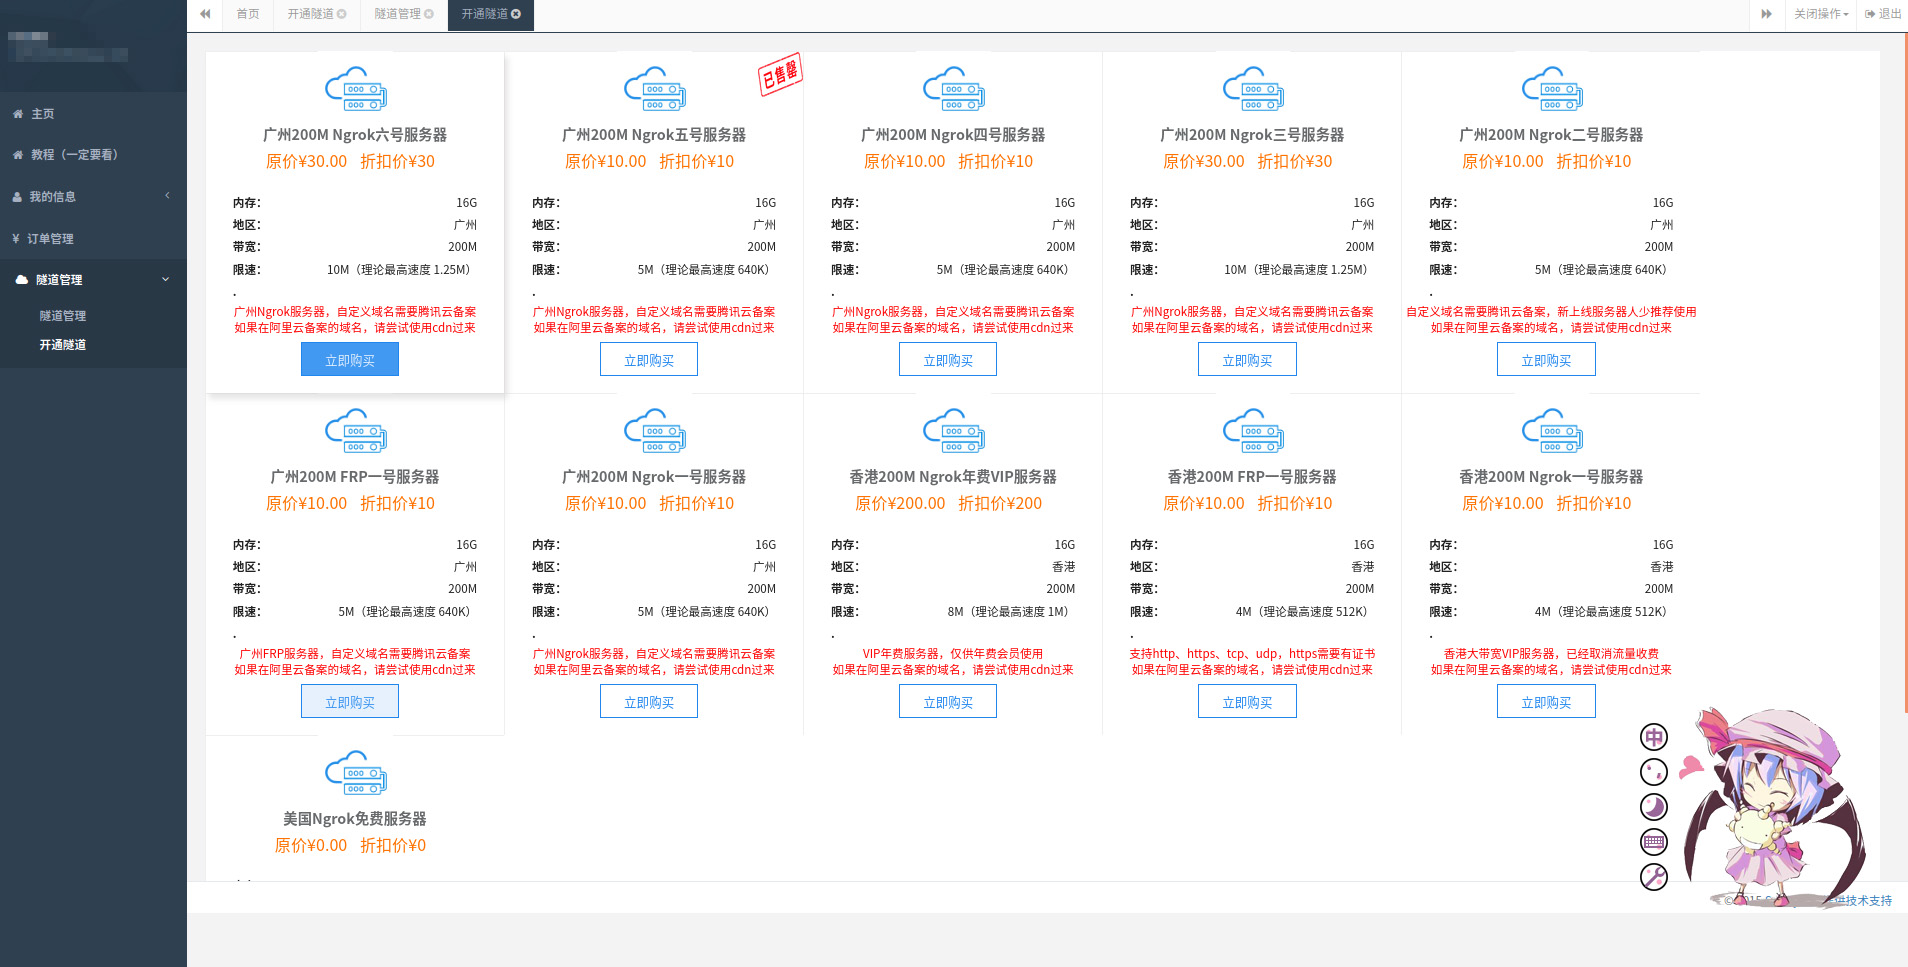Buy the 香港200M Ngrok年费VIP服务器

[x=948, y=702]
